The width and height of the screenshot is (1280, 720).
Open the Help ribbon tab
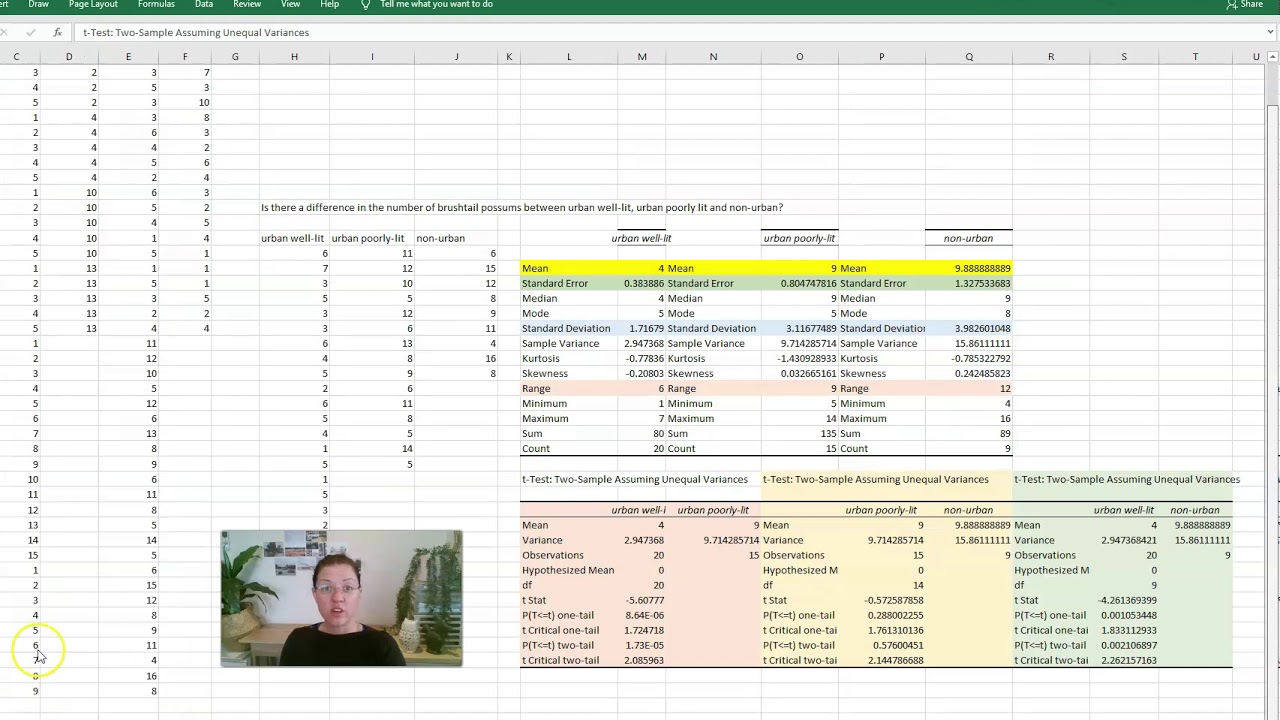pos(329,5)
